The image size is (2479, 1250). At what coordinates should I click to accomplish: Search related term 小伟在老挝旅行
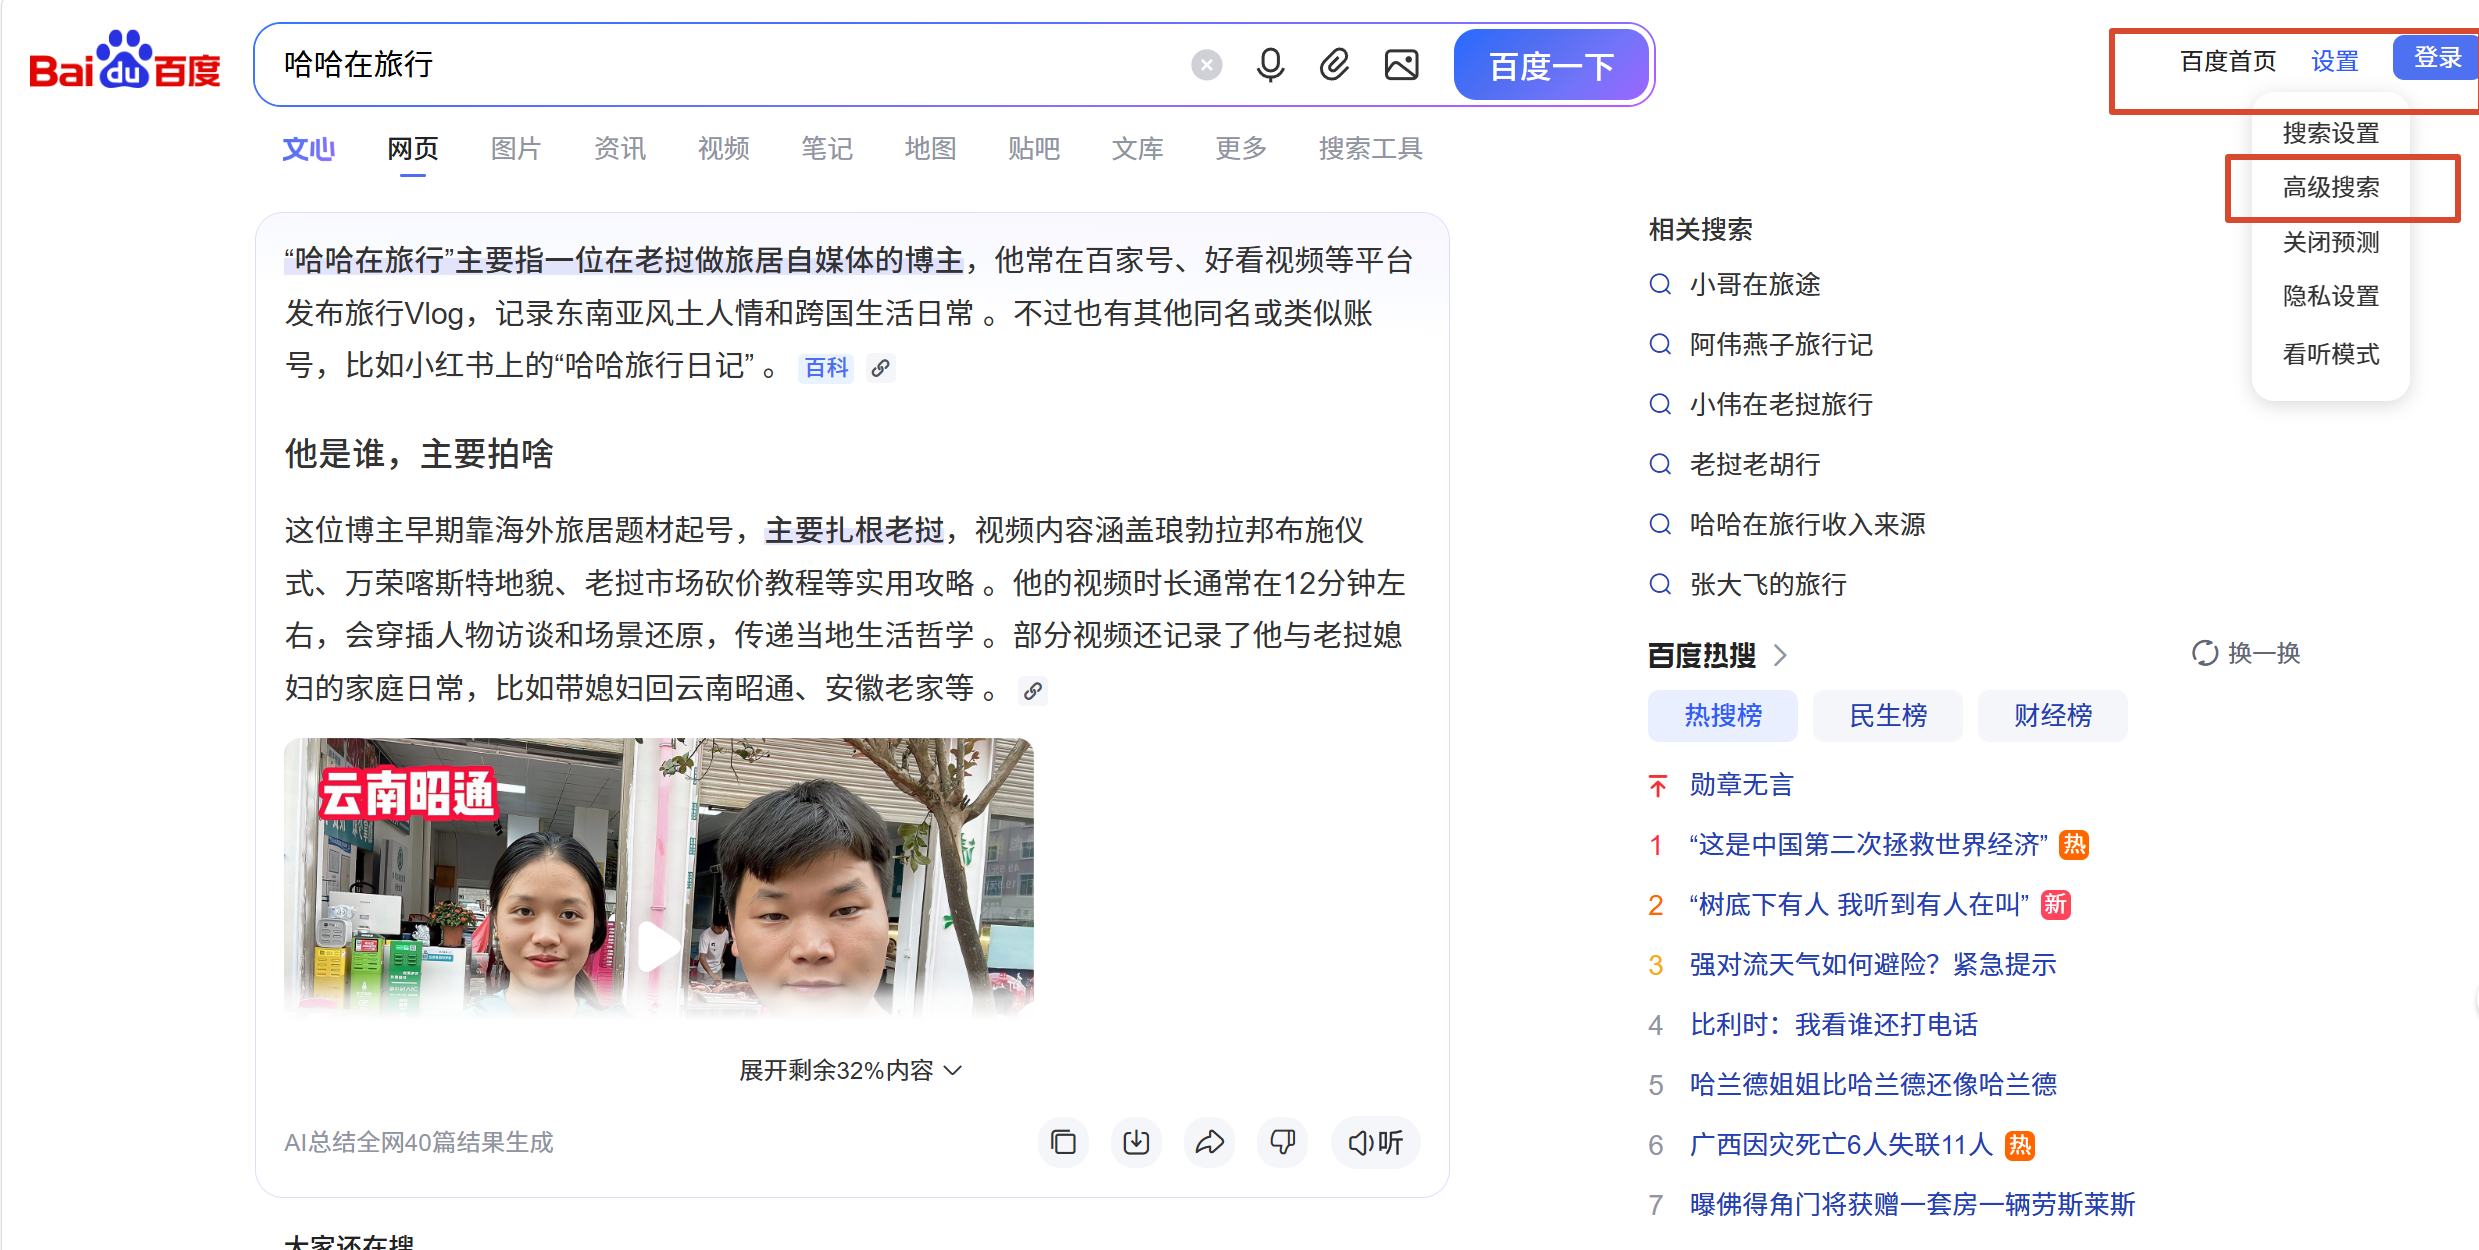point(1781,405)
